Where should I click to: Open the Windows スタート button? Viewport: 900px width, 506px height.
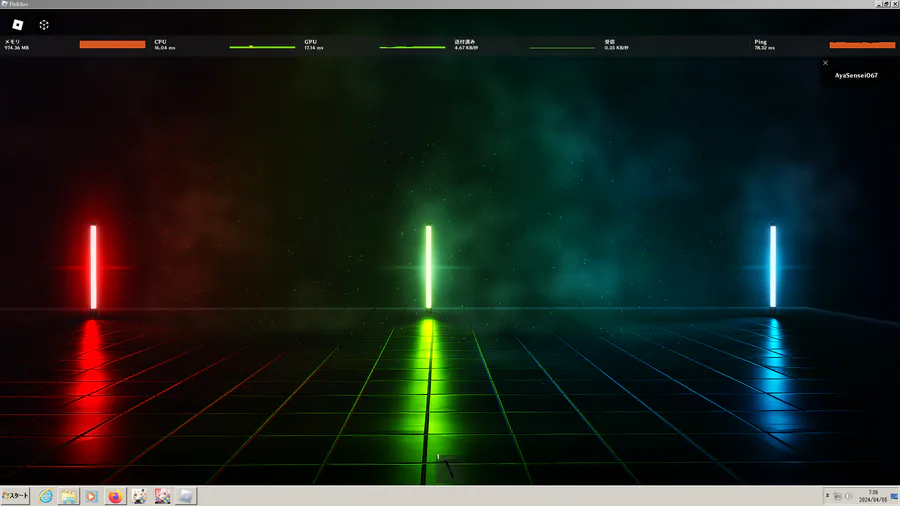point(15,496)
